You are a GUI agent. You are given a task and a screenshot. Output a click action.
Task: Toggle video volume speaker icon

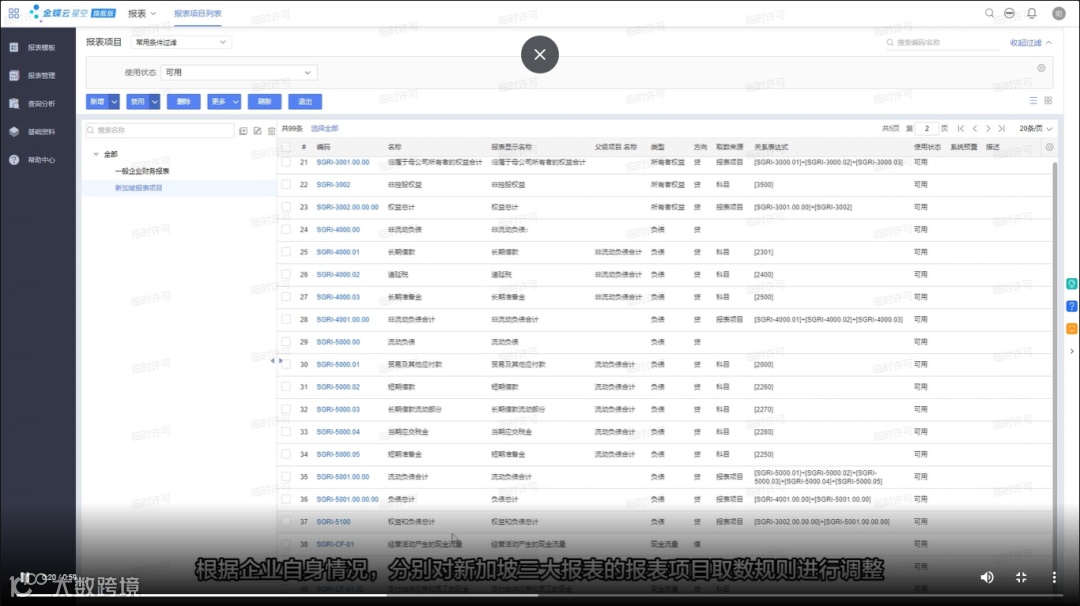point(987,577)
